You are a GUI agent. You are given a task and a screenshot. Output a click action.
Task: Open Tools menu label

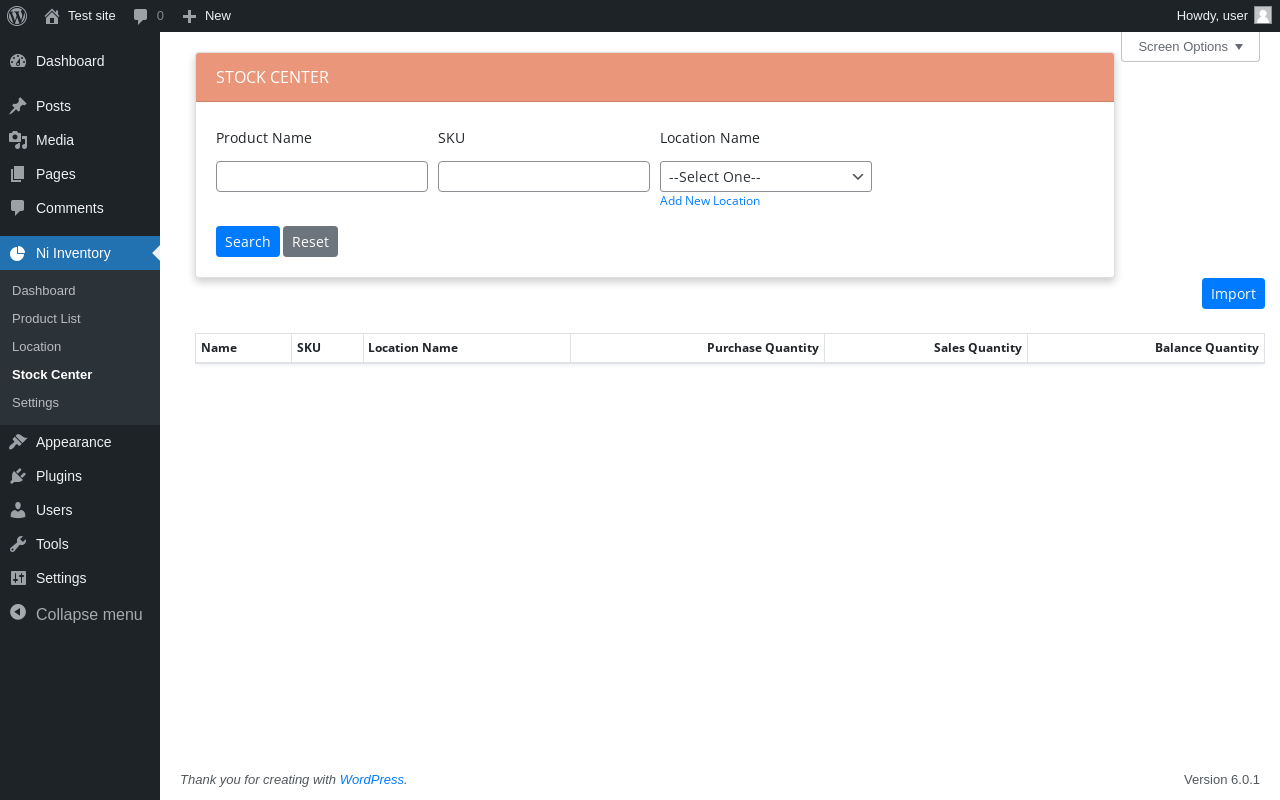pyautogui.click(x=52, y=544)
